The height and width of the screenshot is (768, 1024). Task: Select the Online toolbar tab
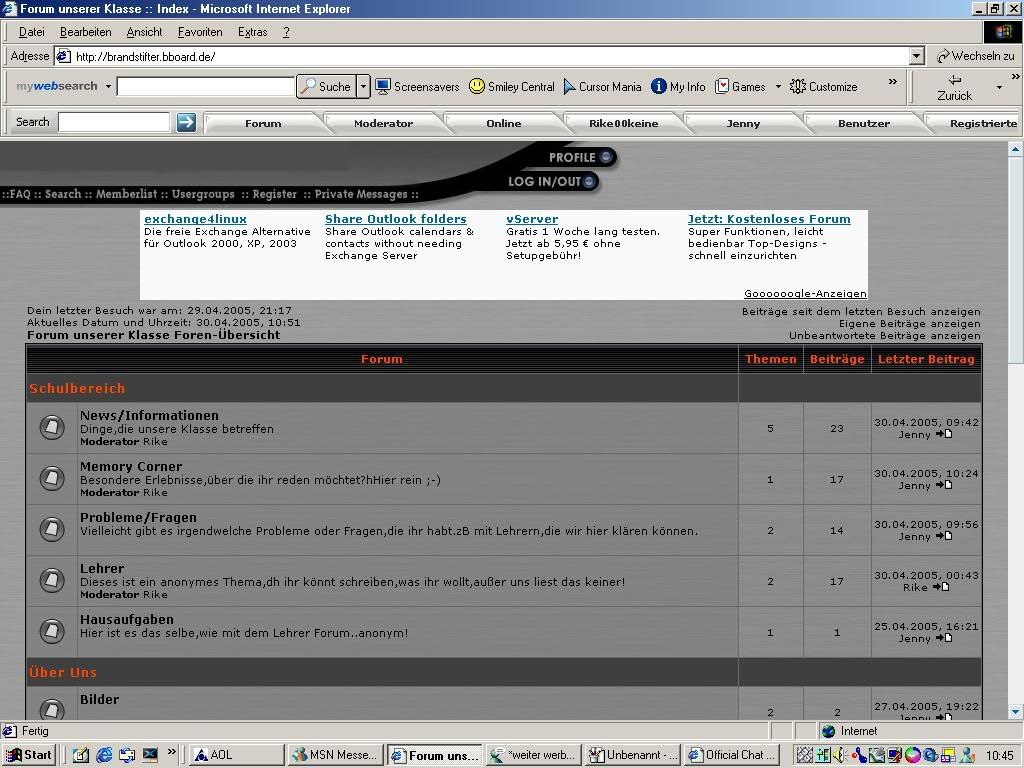pos(504,123)
